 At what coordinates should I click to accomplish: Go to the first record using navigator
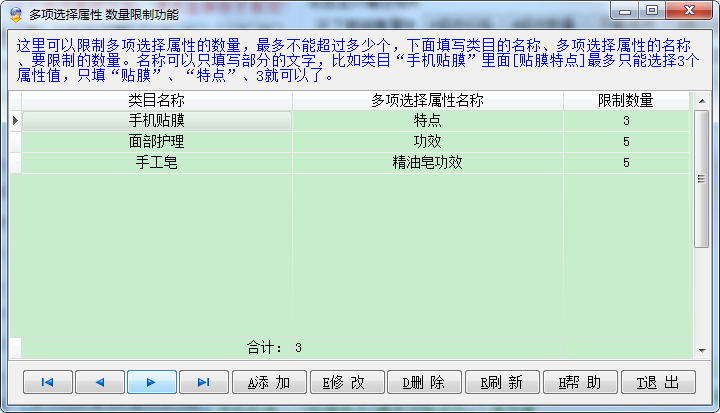(x=47, y=382)
